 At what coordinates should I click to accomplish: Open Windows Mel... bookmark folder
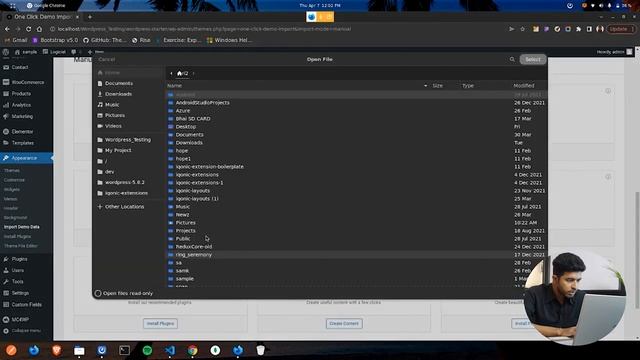(x=229, y=40)
